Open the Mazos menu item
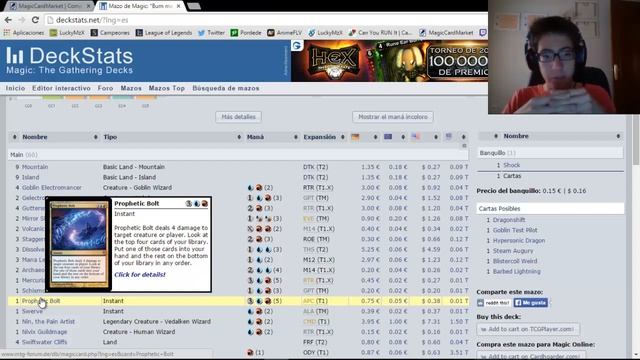 pos(131,88)
